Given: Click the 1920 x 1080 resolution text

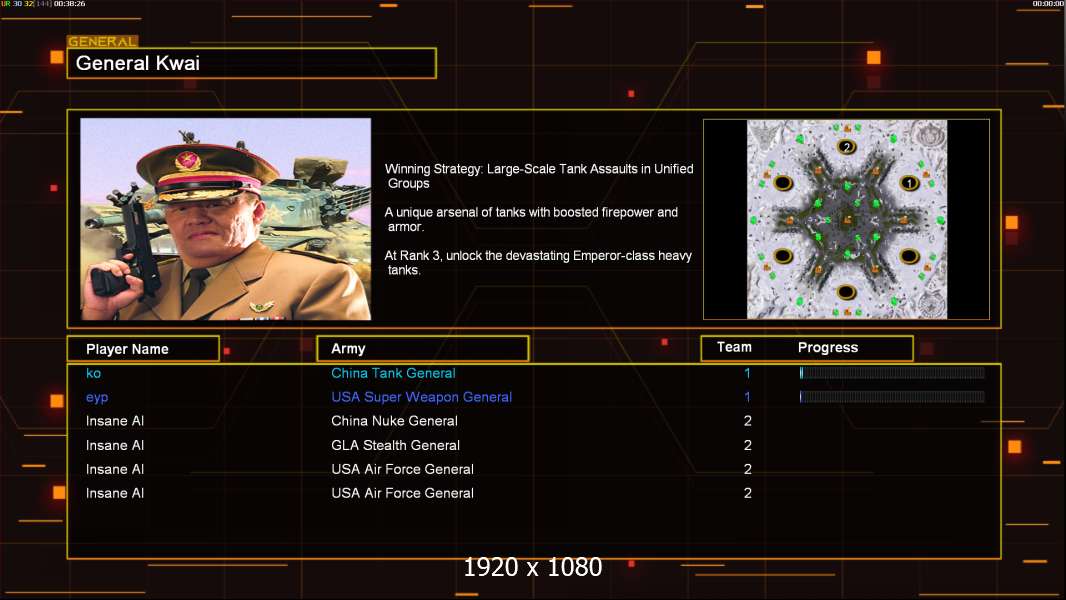Looking at the screenshot, I should tap(532, 567).
